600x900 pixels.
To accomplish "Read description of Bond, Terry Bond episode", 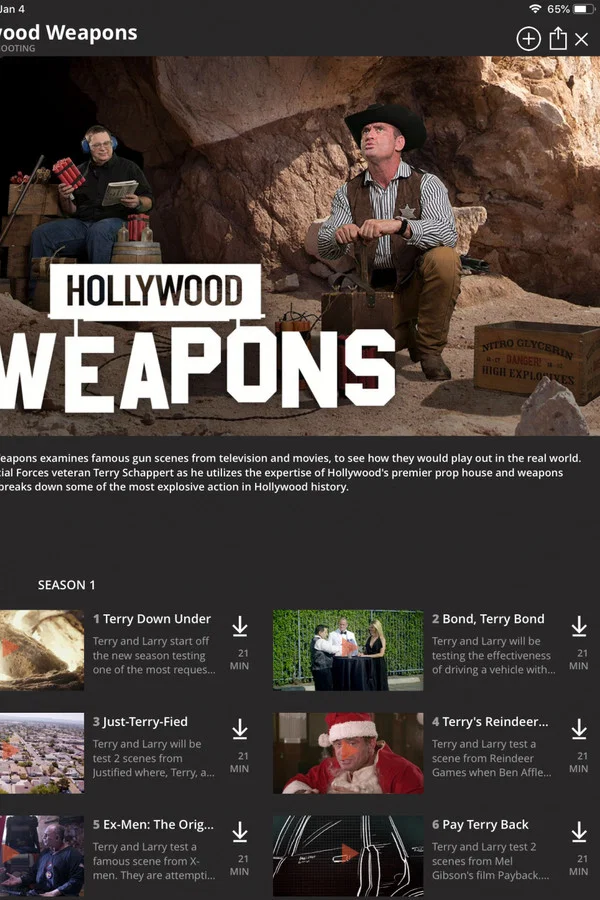I will point(493,655).
